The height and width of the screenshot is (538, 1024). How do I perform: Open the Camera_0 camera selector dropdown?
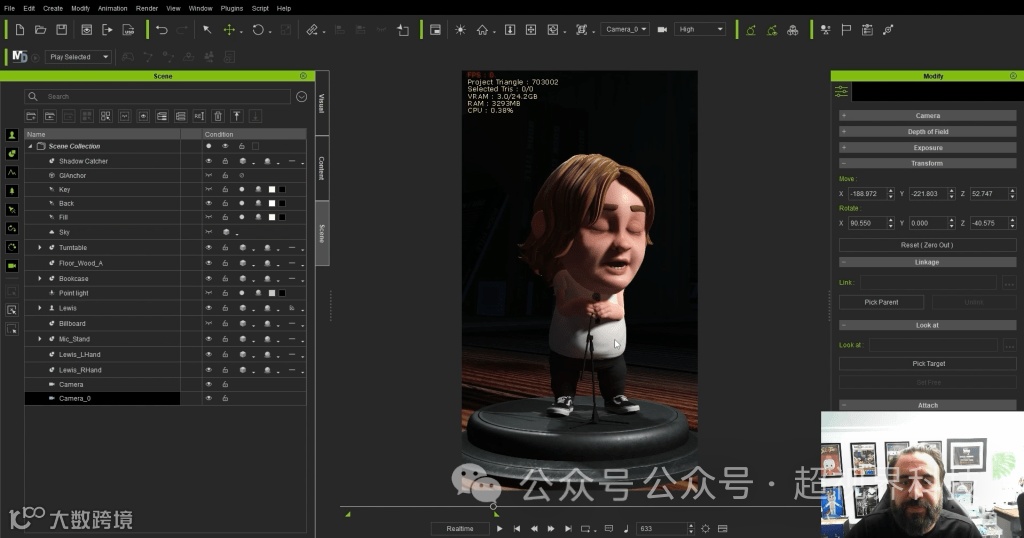(x=625, y=29)
